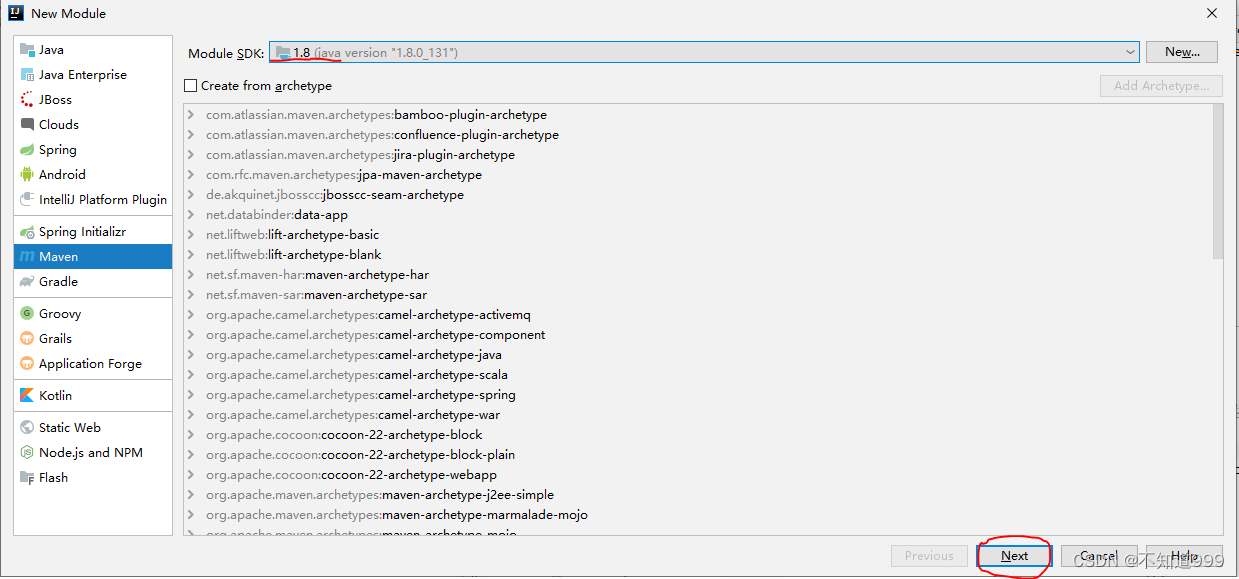This screenshot has height=579, width=1239.
Task: Click the Clouds icon in sidebar
Action: pyautogui.click(x=27, y=125)
